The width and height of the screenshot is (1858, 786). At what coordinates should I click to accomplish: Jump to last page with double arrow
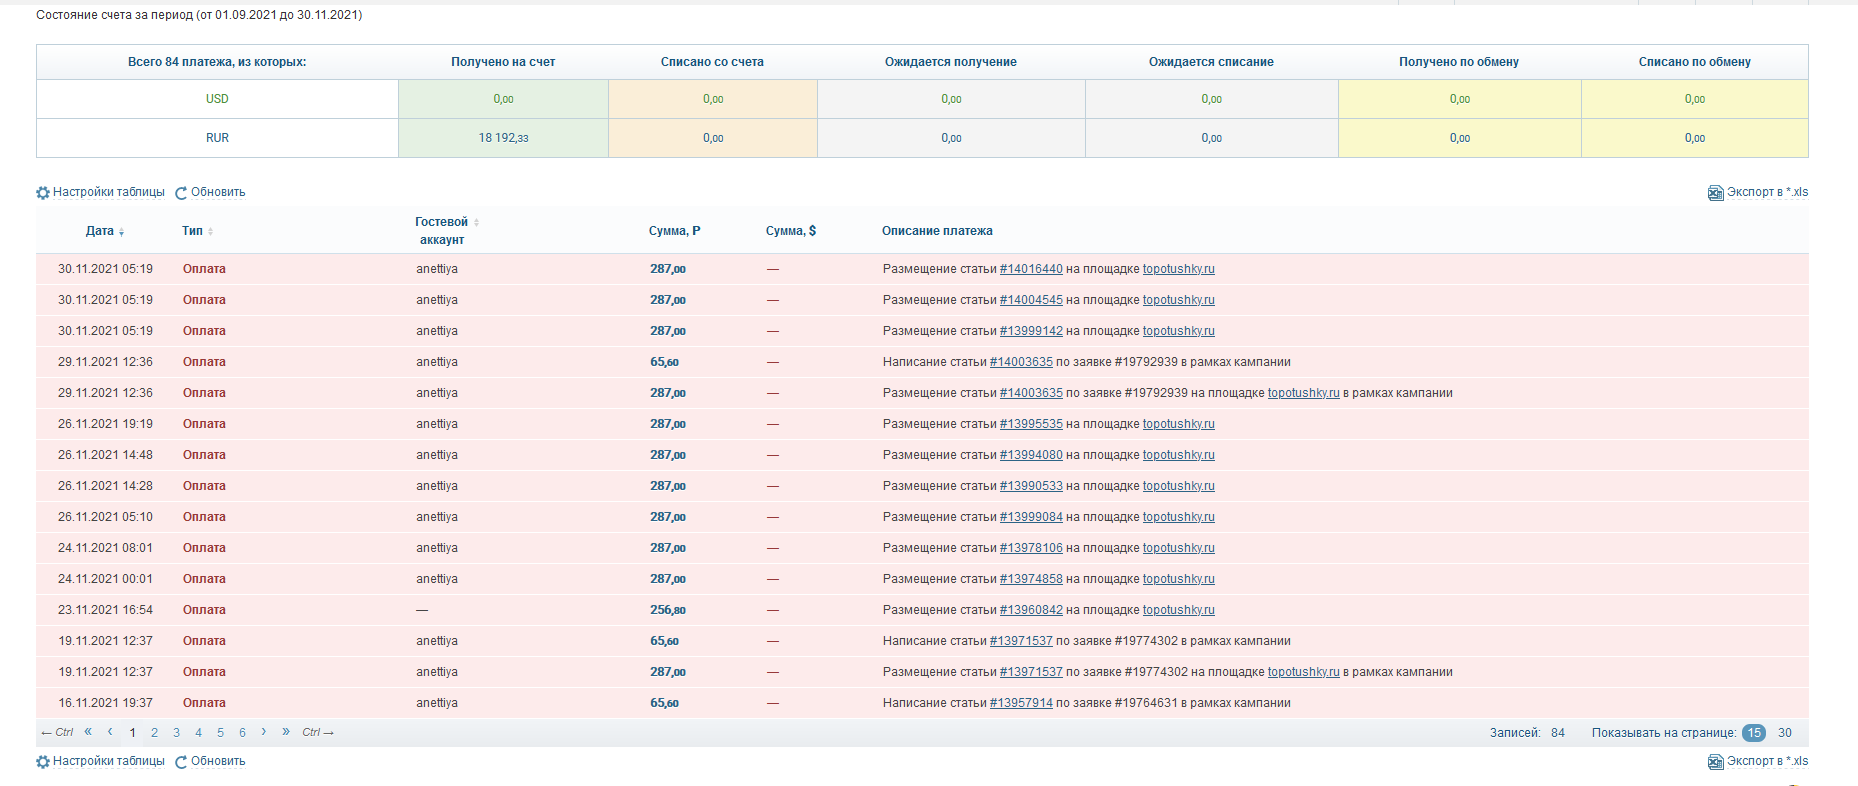286,732
